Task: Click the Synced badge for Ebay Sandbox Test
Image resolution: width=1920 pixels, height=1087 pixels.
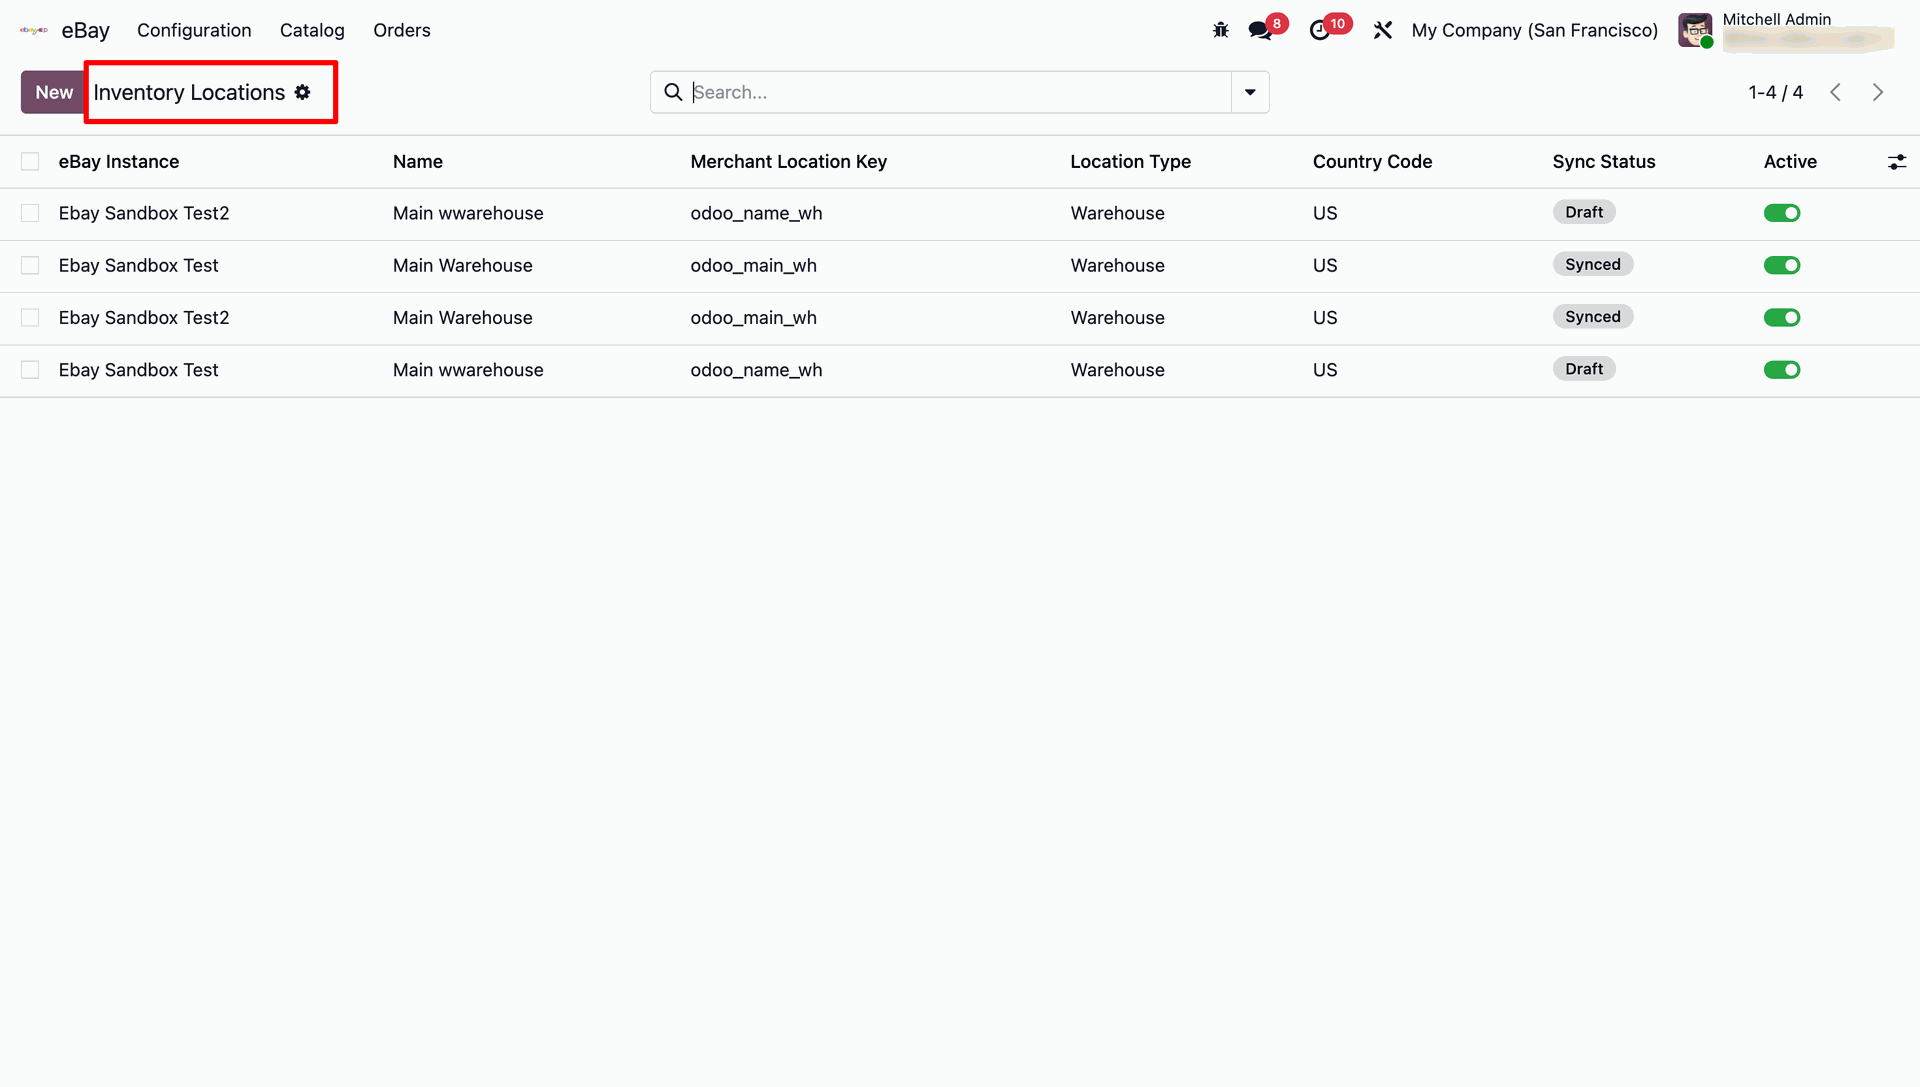Action: point(1593,264)
